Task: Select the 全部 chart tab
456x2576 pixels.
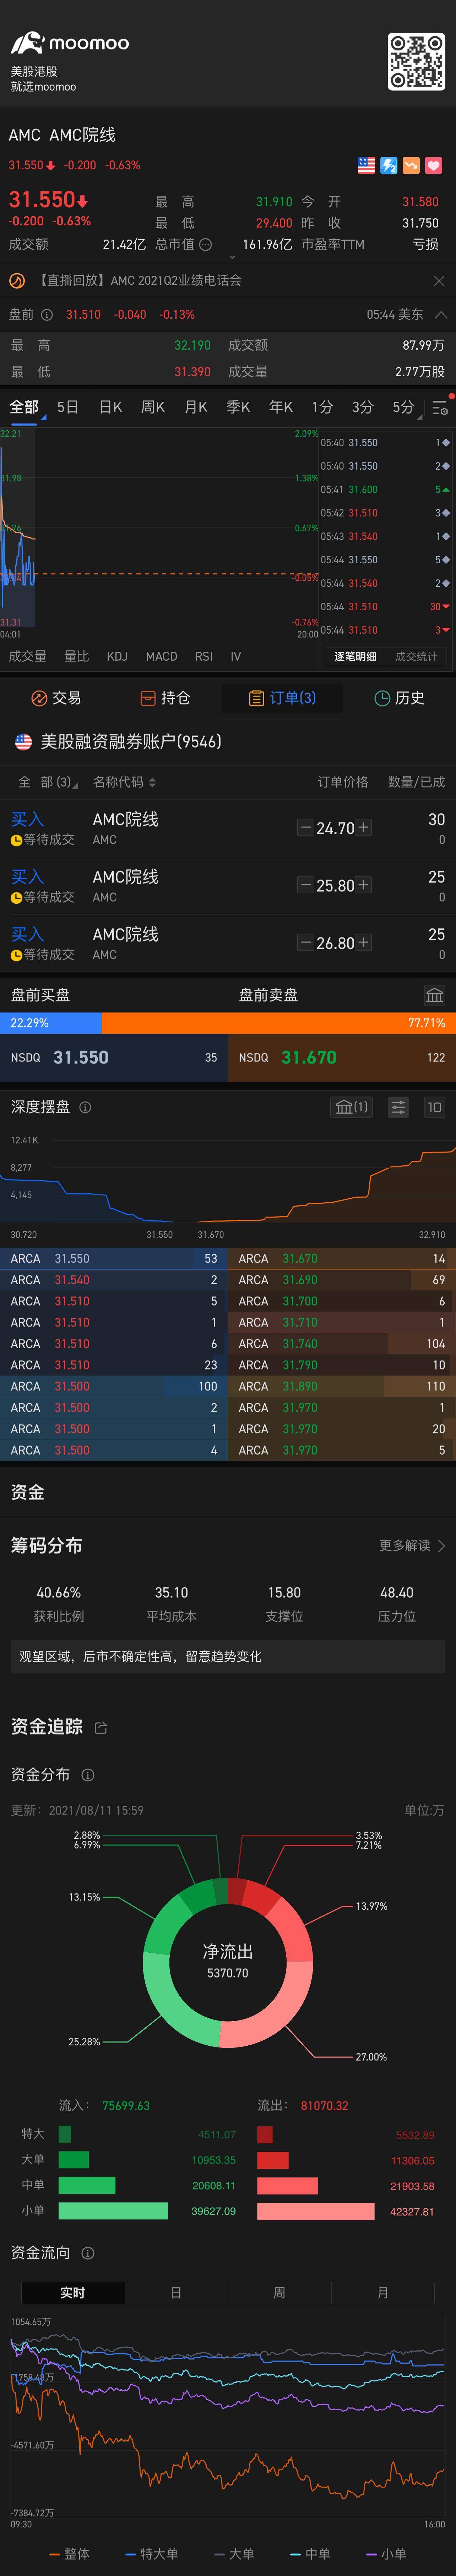Action: [24, 407]
